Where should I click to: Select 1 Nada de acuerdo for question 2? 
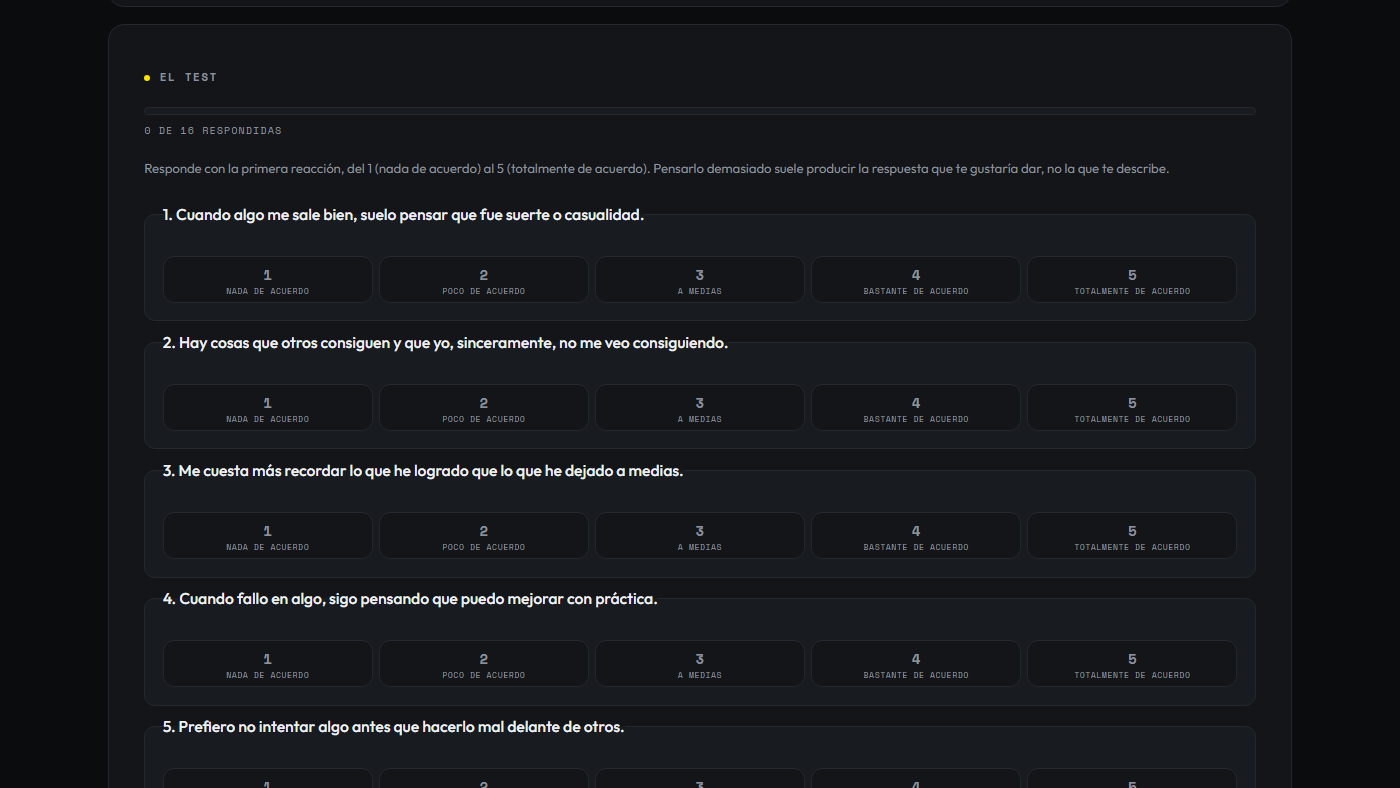click(x=268, y=407)
